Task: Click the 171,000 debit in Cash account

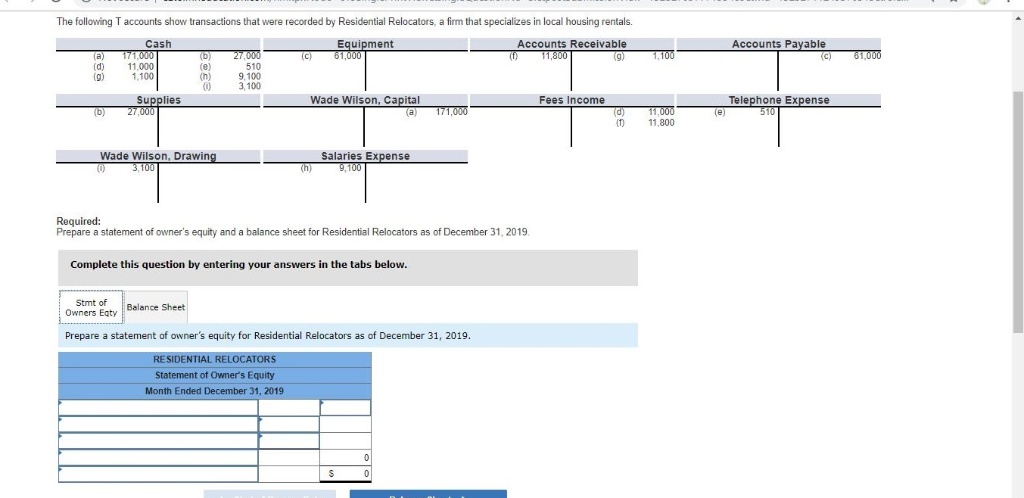Action: point(138,56)
